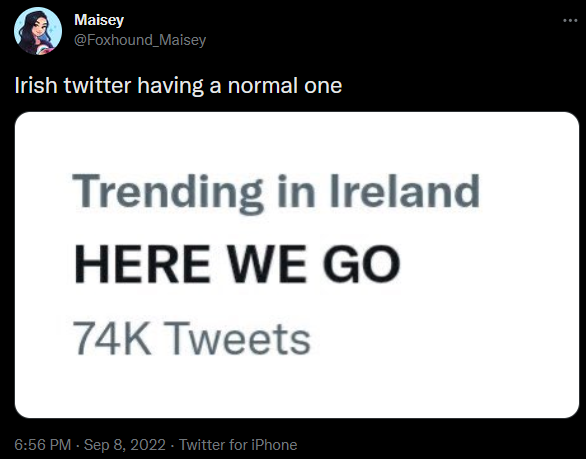
Task: Click the word Ireland in the image
Action: [404, 191]
